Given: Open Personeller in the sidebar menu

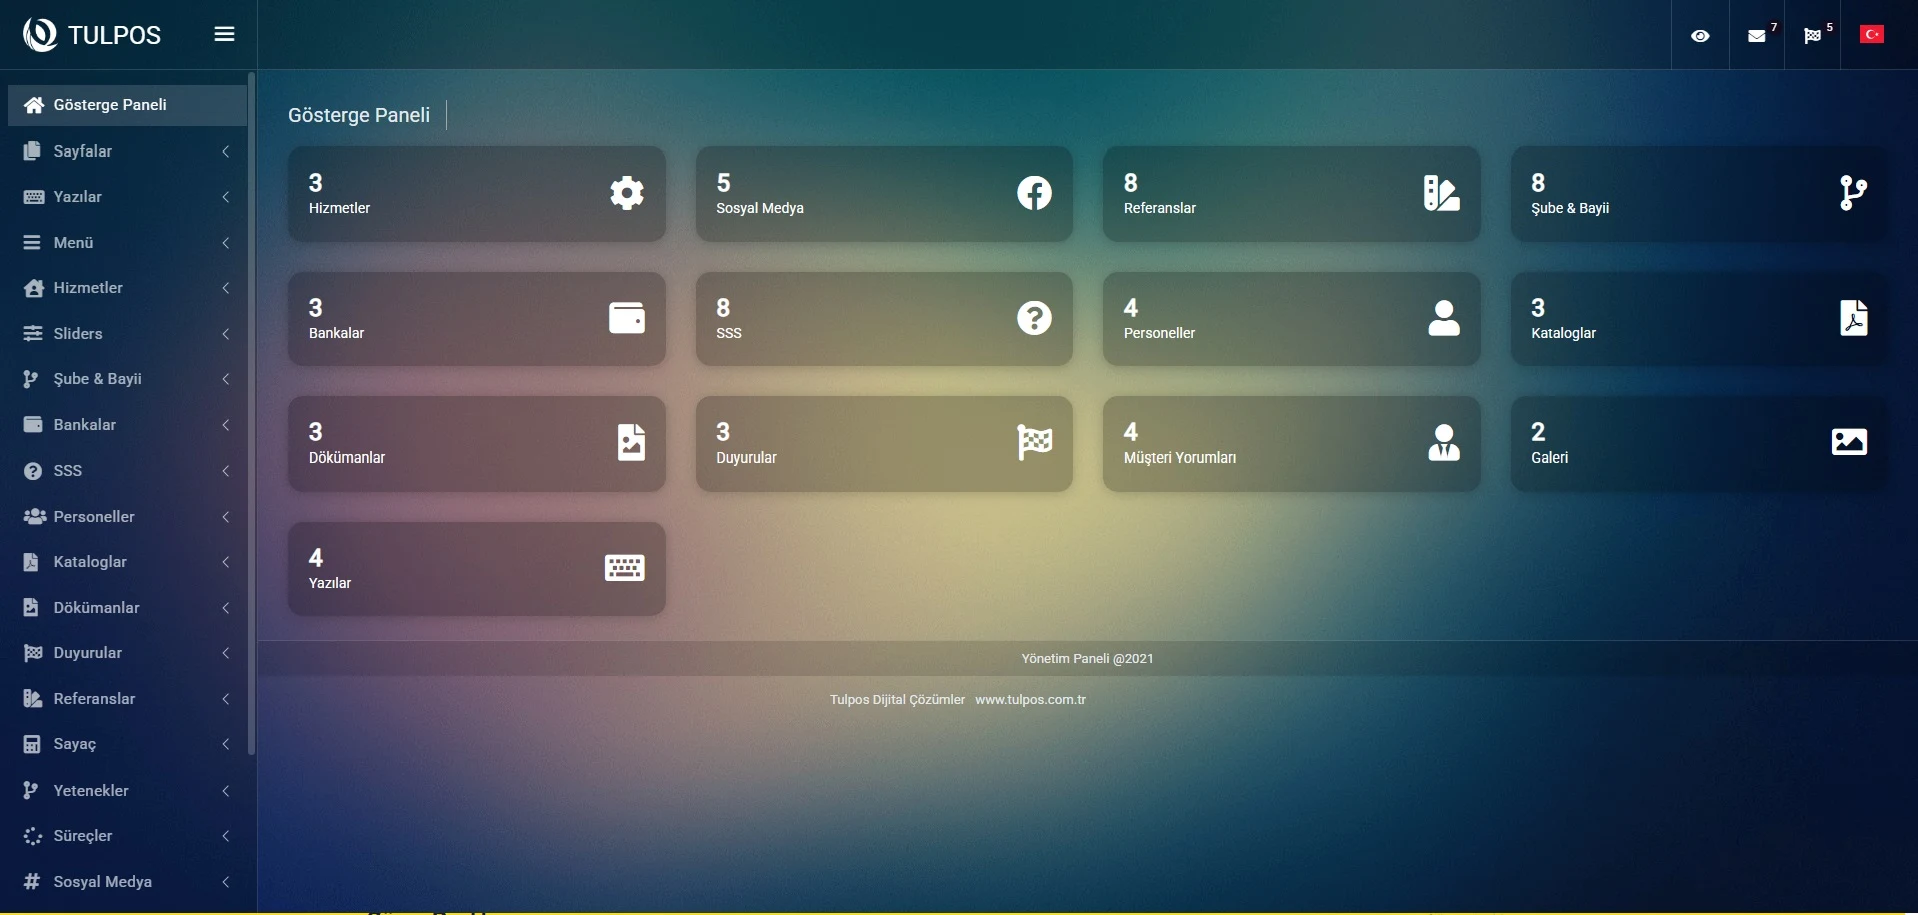Looking at the screenshot, I should click(x=127, y=517).
